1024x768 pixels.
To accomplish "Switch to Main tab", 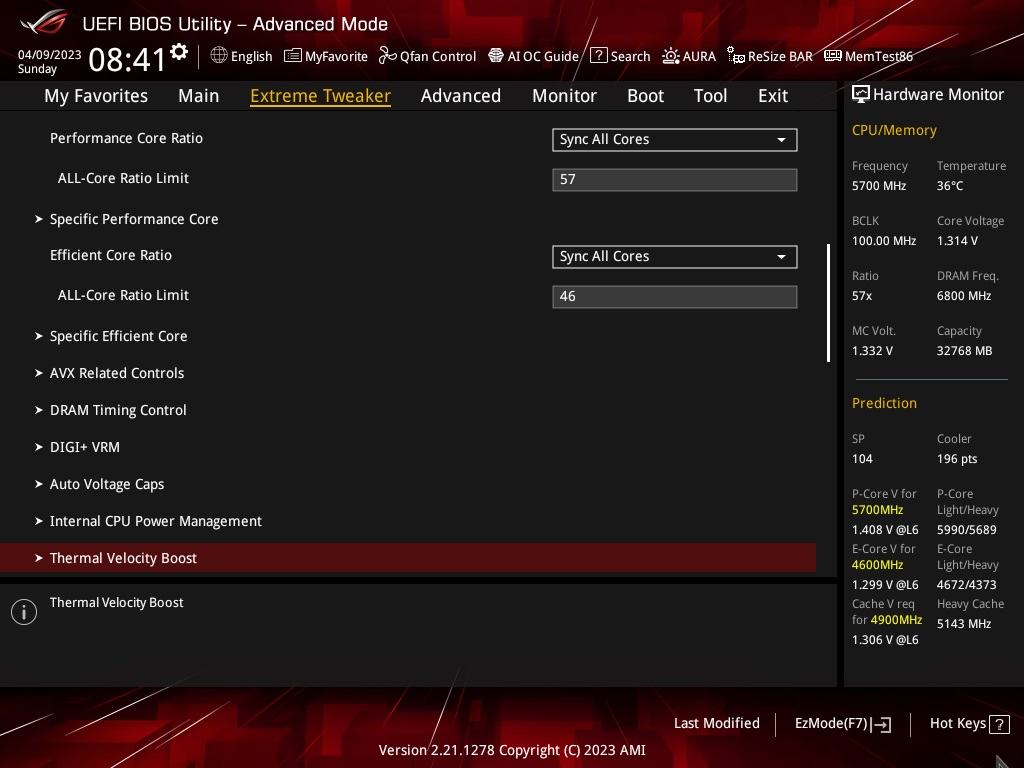I will 199,96.
